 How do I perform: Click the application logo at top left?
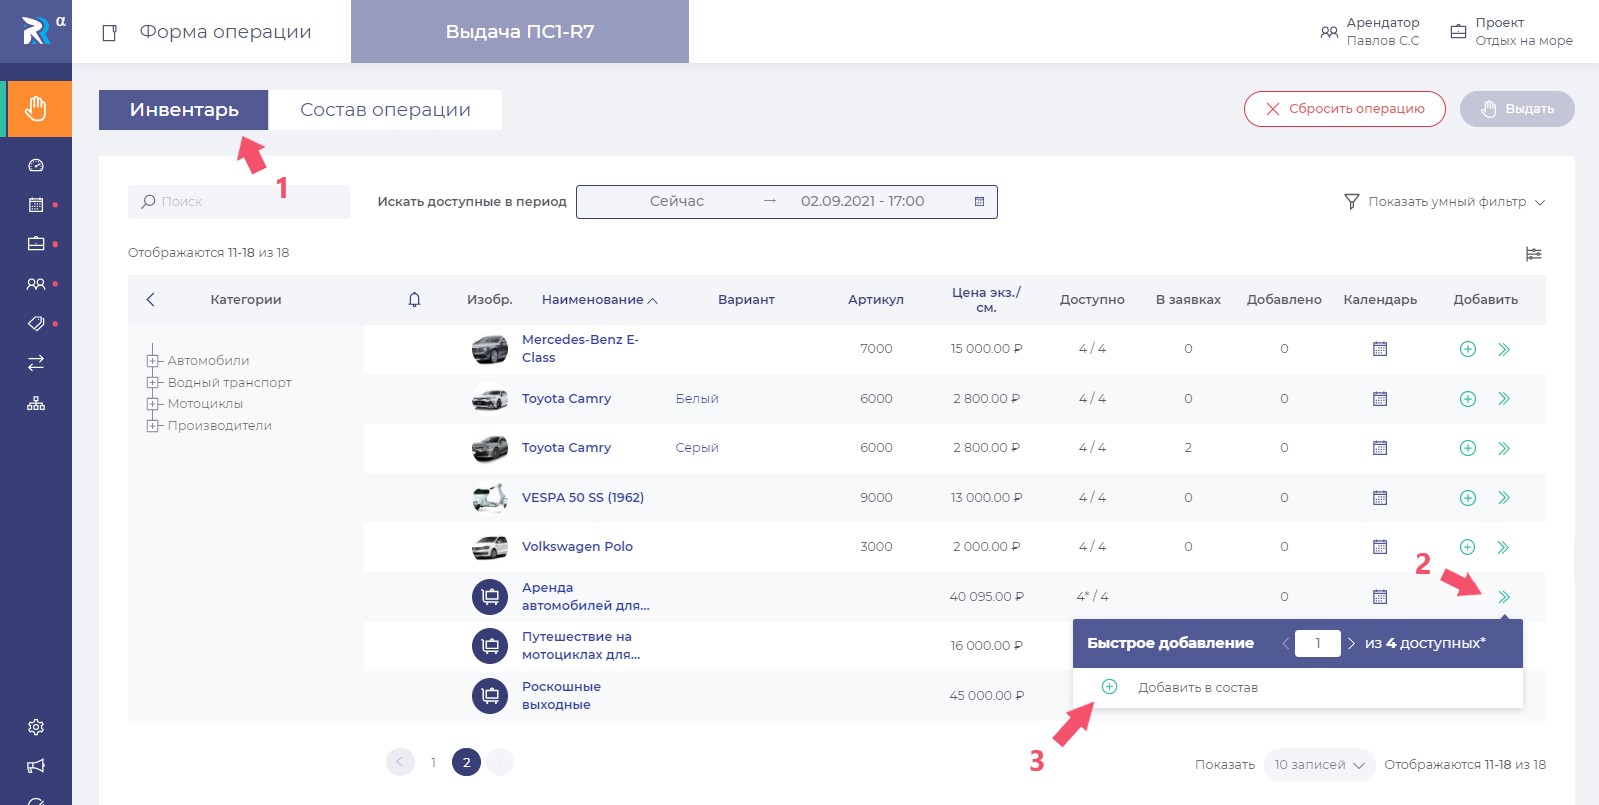[x=36, y=31]
